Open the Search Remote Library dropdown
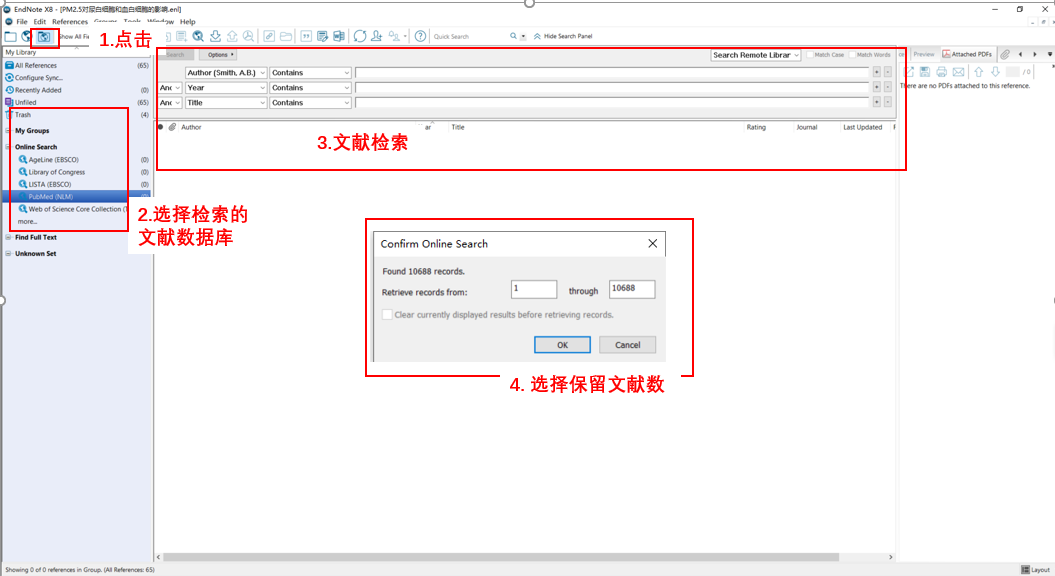This screenshot has width=1055, height=576. tap(756, 55)
